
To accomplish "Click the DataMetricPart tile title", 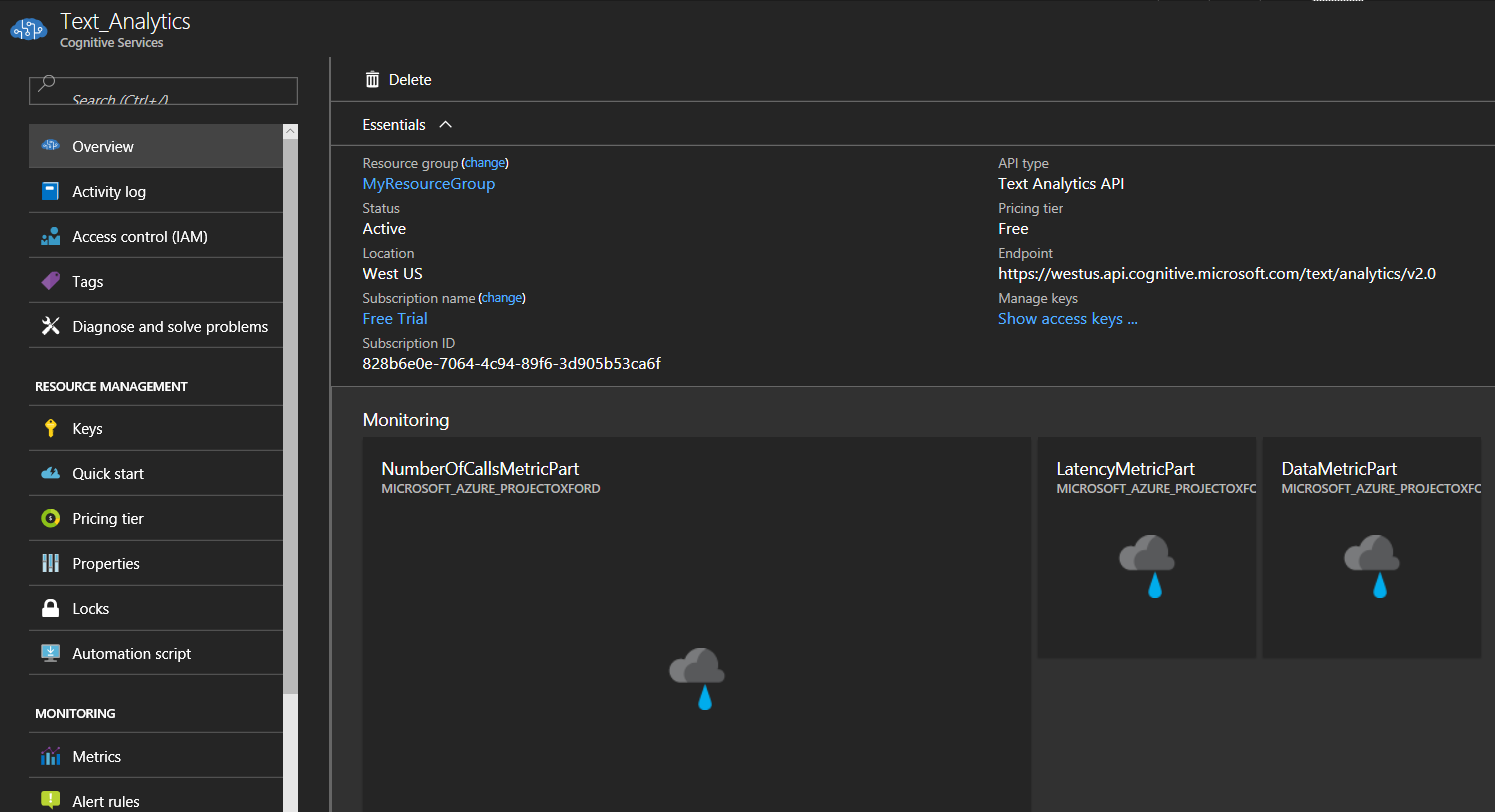I will tap(1339, 469).
